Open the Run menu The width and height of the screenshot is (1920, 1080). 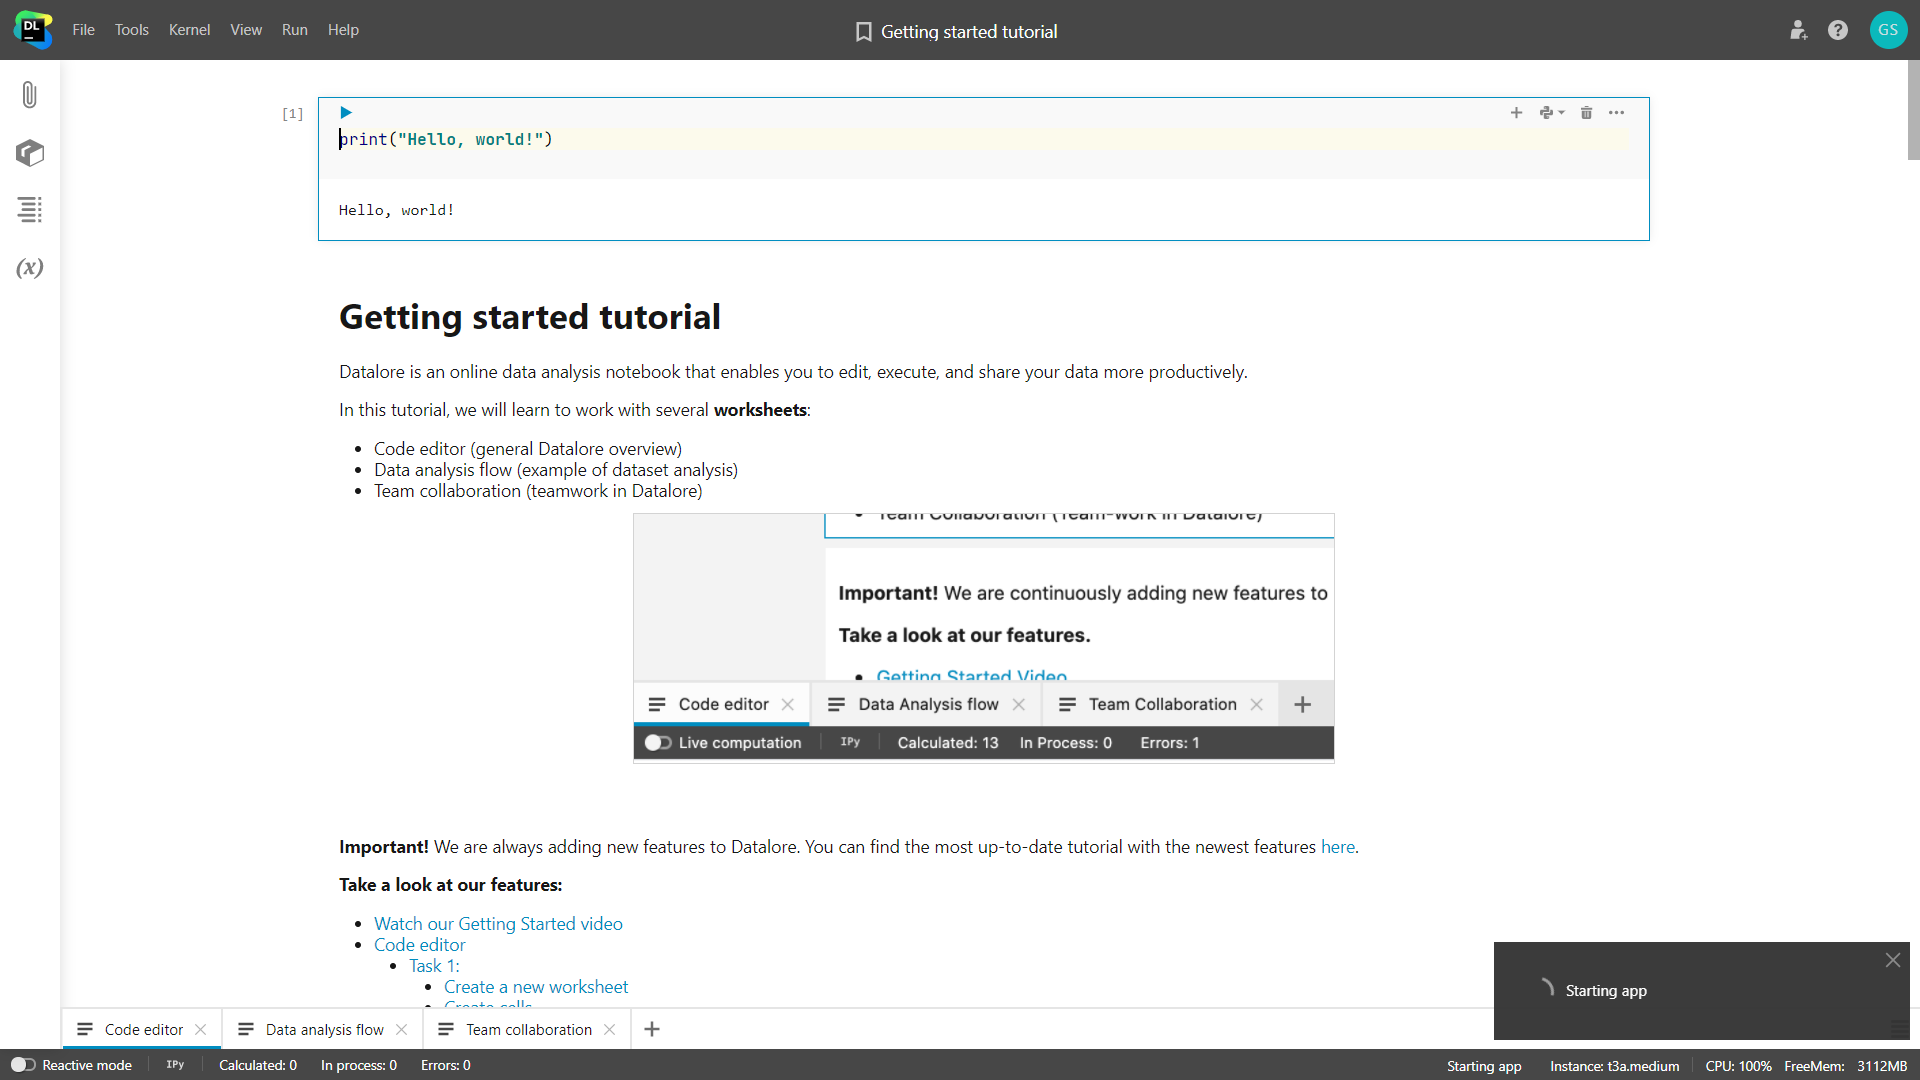click(294, 30)
